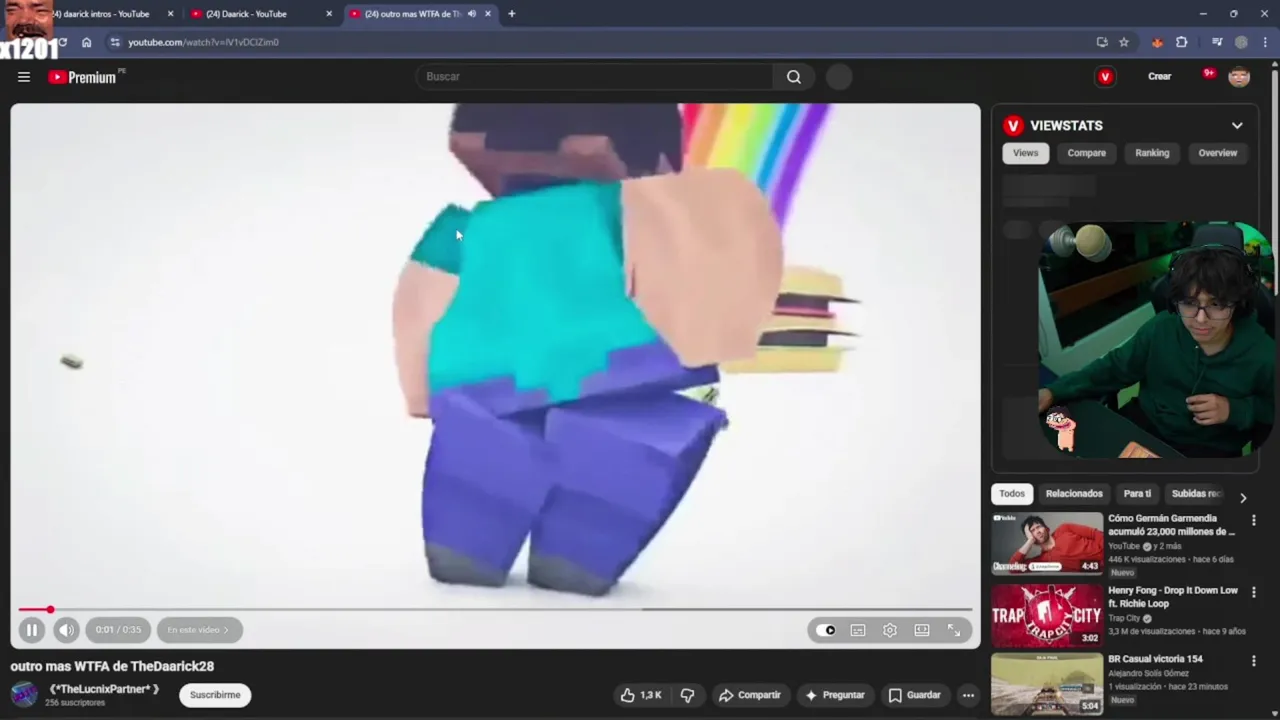Image resolution: width=1280 pixels, height=720 pixels.
Task: Select the Views tab in ViewStats
Action: [1025, 153]
